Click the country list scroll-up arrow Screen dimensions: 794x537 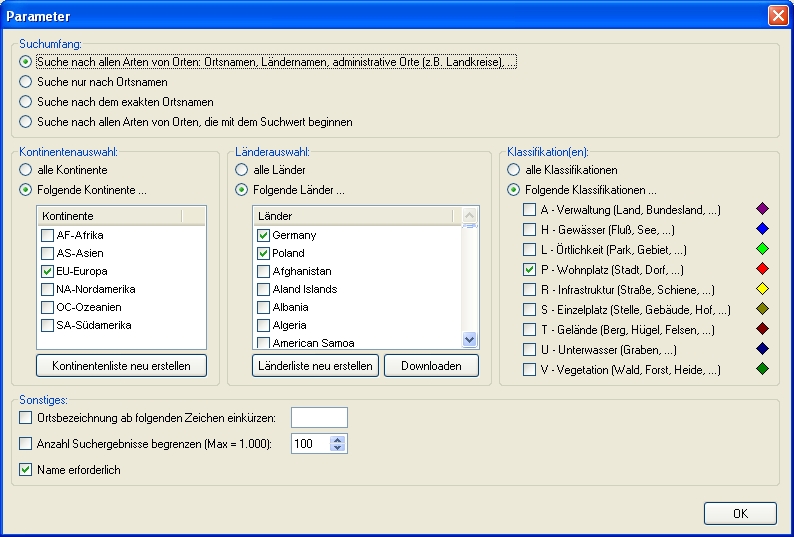click(x=469, y=215)
